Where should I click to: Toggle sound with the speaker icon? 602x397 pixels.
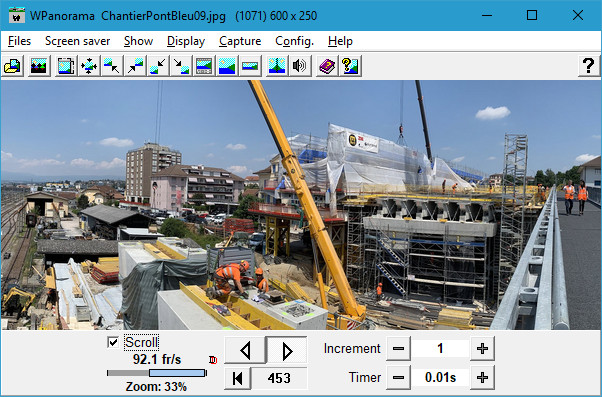(x=300, y=66)
